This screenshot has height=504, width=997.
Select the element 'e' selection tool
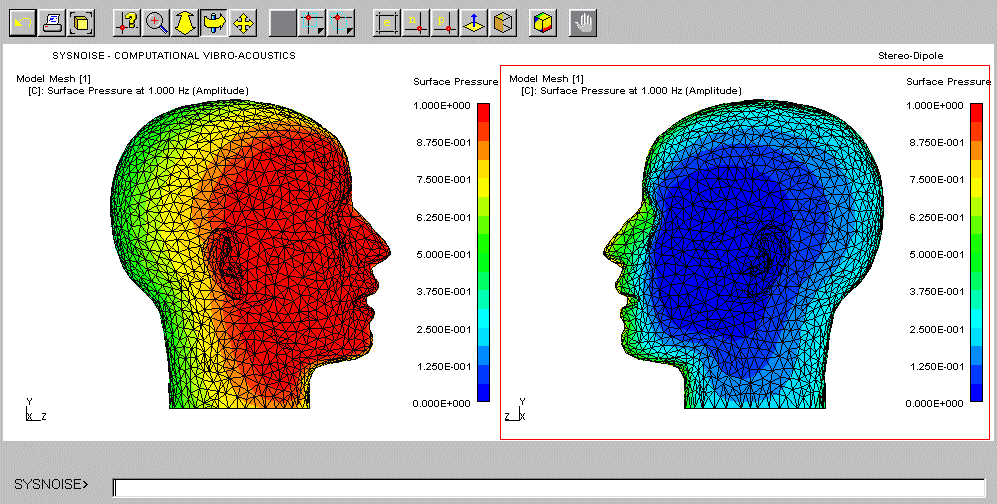pyautogui.click(x=387, y=21)
